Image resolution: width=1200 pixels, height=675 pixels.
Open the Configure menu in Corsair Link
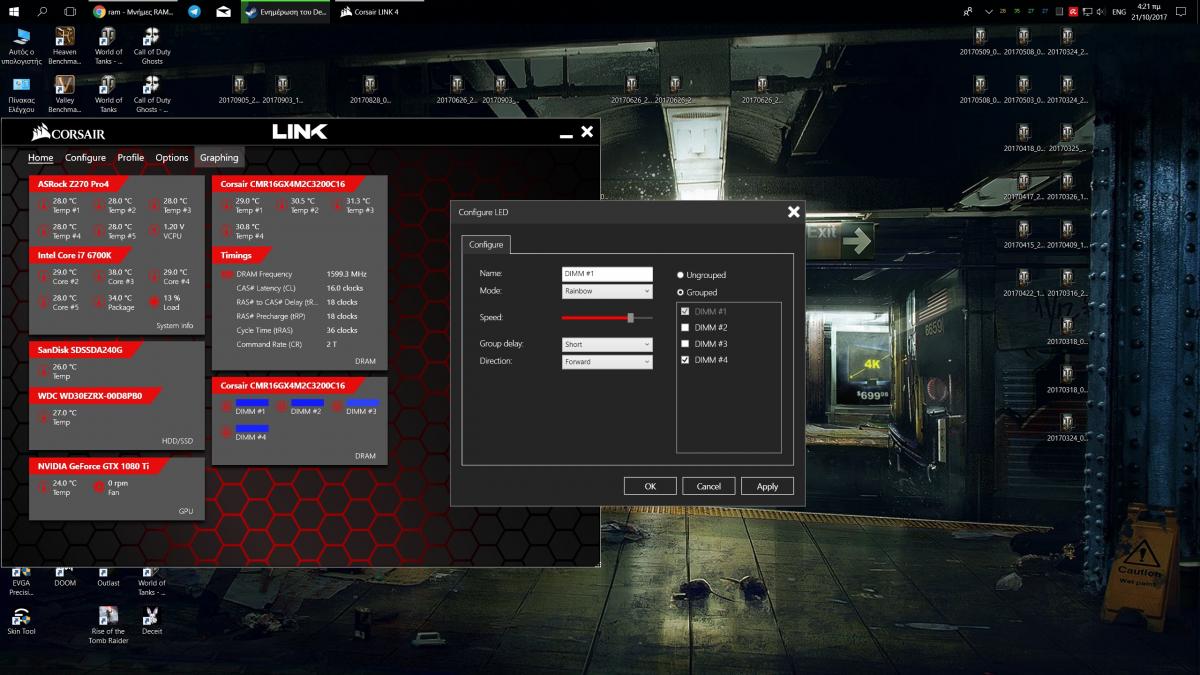[x=85, y=158]
